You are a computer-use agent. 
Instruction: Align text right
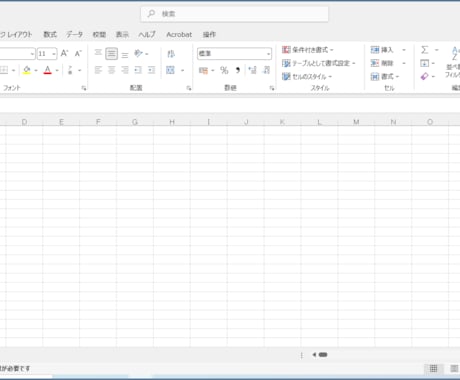tap(125, 70)
